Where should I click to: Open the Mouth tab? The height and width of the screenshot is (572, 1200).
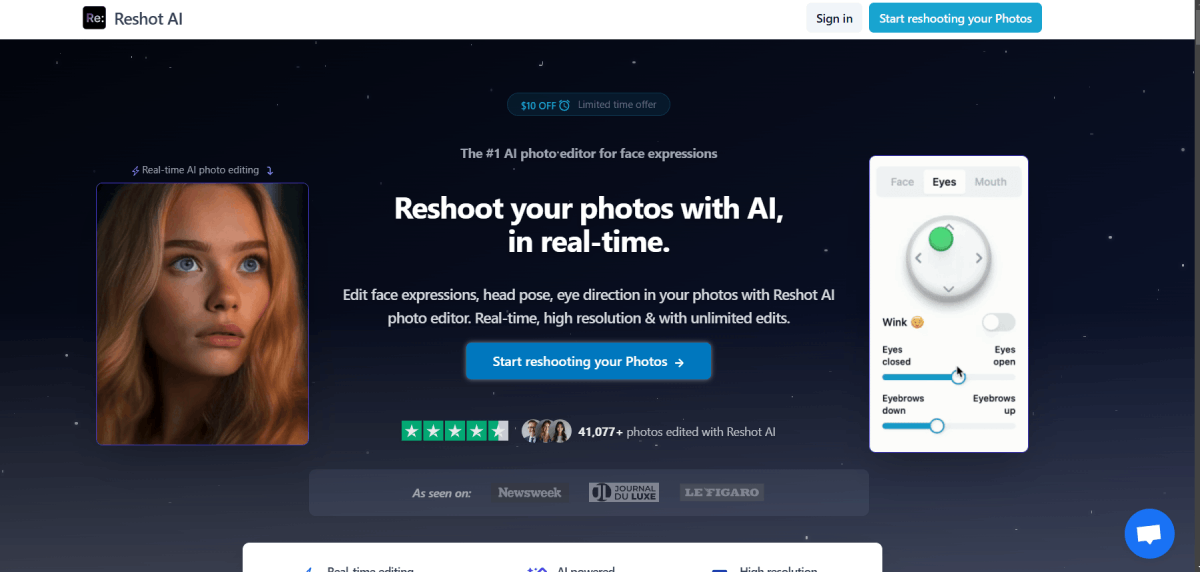(991, 182)
